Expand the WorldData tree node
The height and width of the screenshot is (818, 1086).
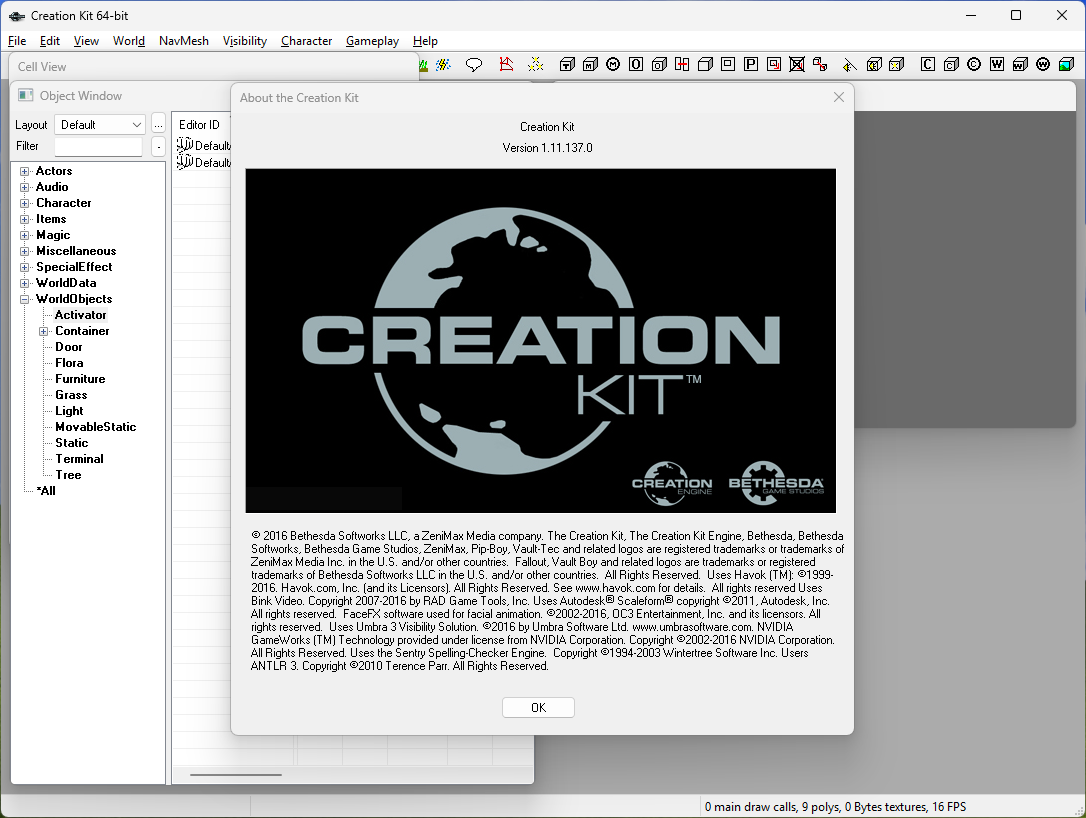point(25,283)
